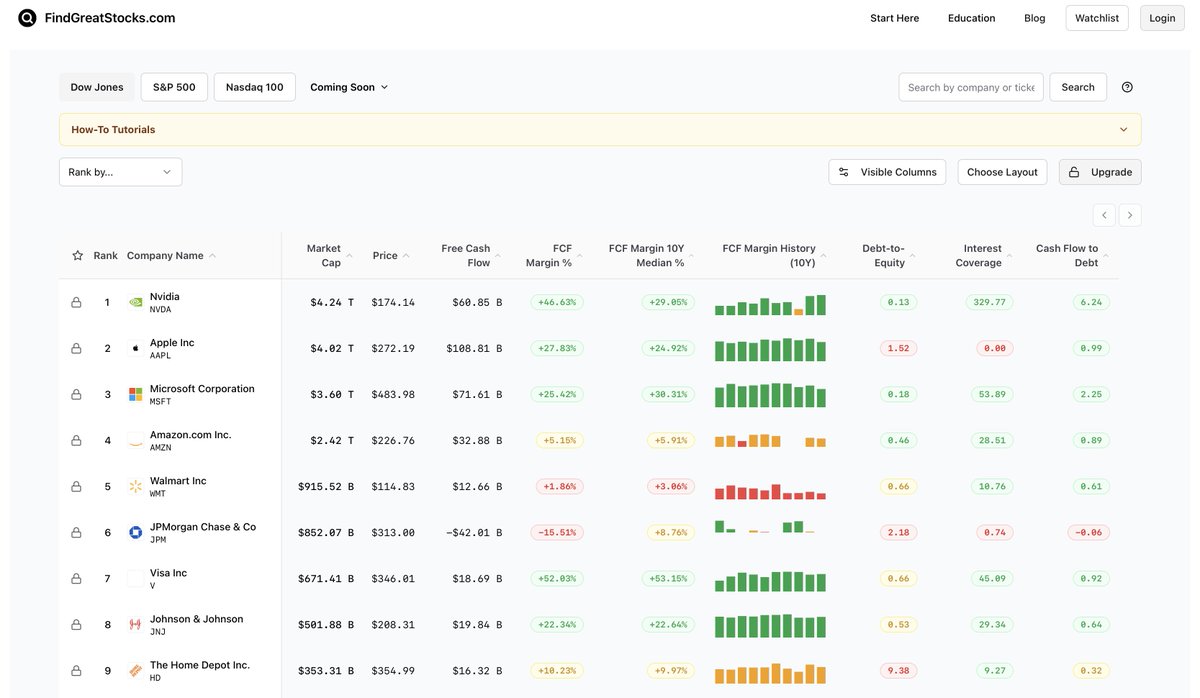This screenshot has height=698, width=1200.
Task: Click the +46.63% FCF margin badge
Action: (x=557, y=302)
